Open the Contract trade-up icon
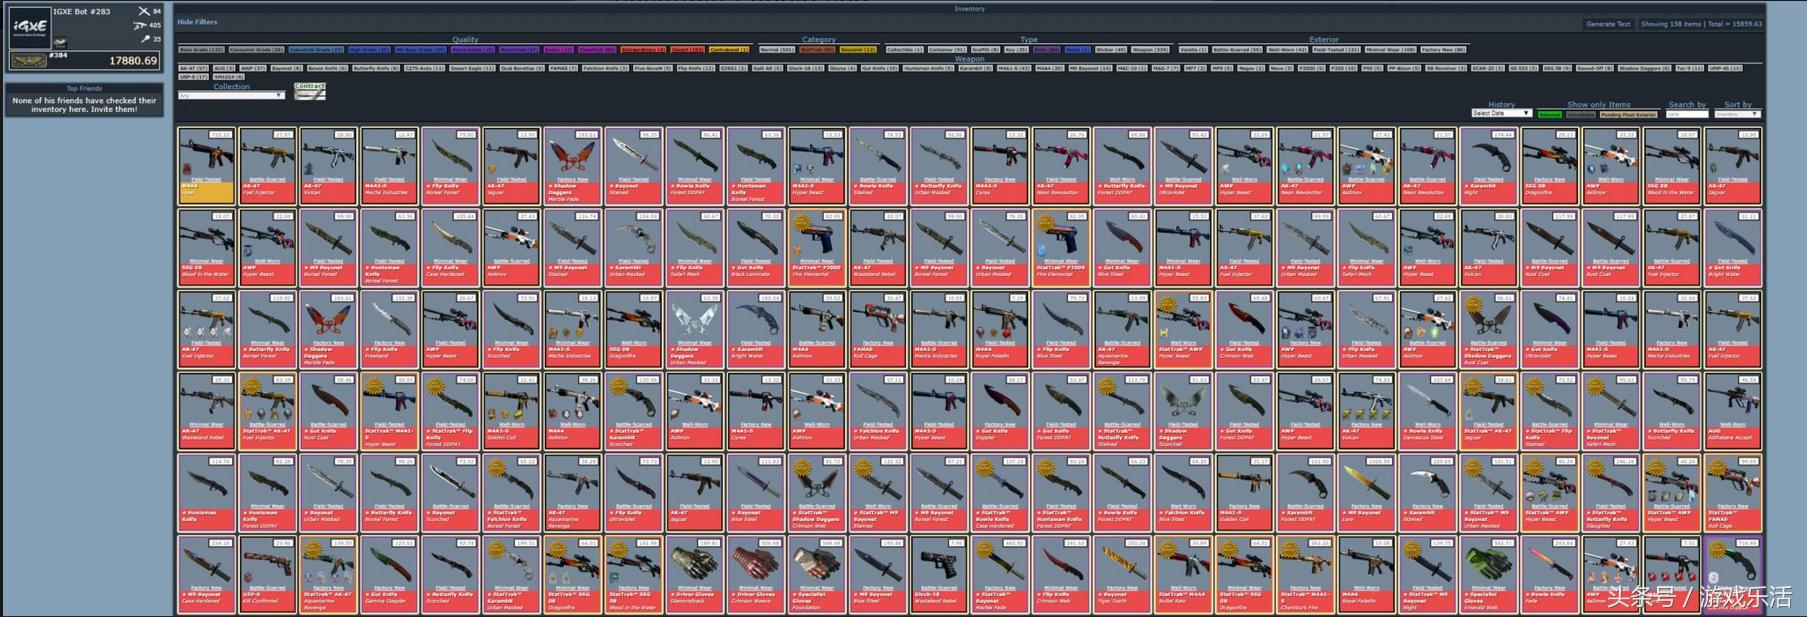Viewport: 1807px width, 617px height. (309, 91)
